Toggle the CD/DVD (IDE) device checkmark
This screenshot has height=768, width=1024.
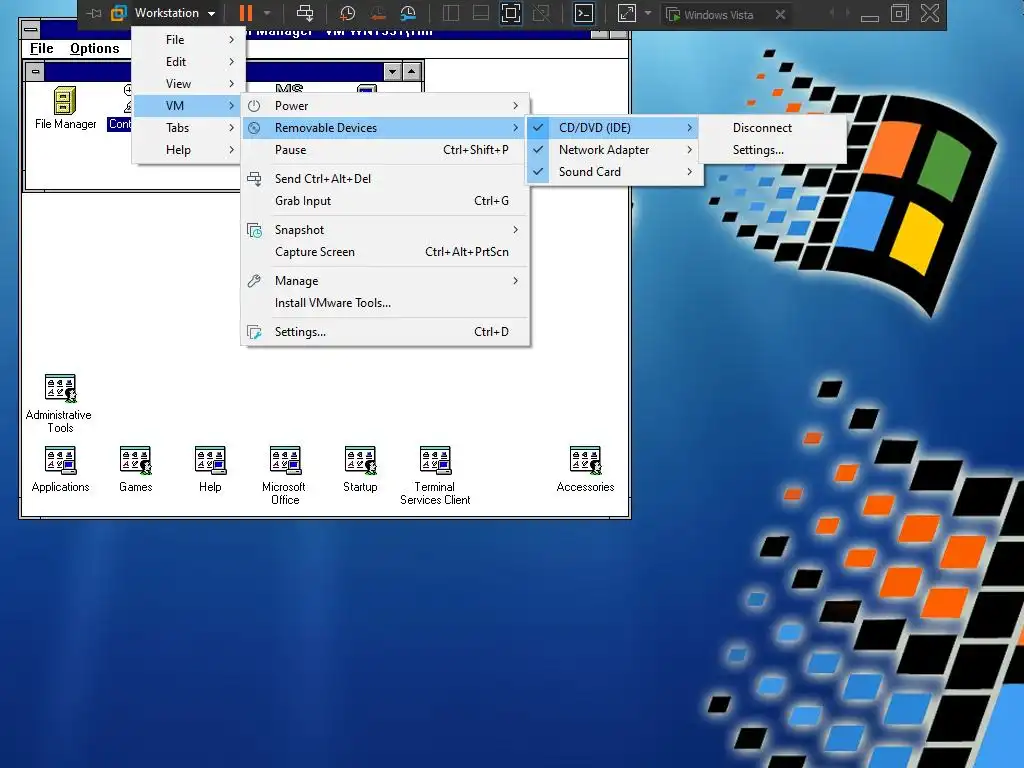(538, 128)
